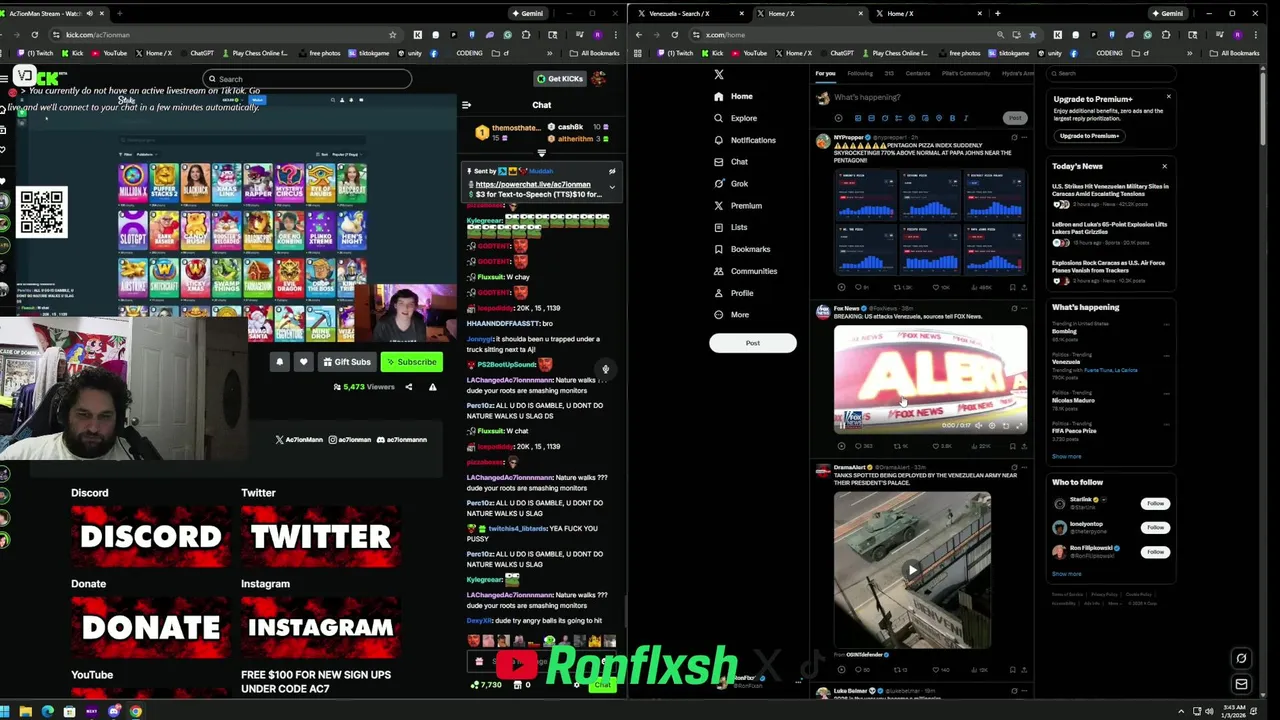Bookmark the NYPrepper pizza index post
Viewport: 1280px width, 720px height.
click(1012, 287)
